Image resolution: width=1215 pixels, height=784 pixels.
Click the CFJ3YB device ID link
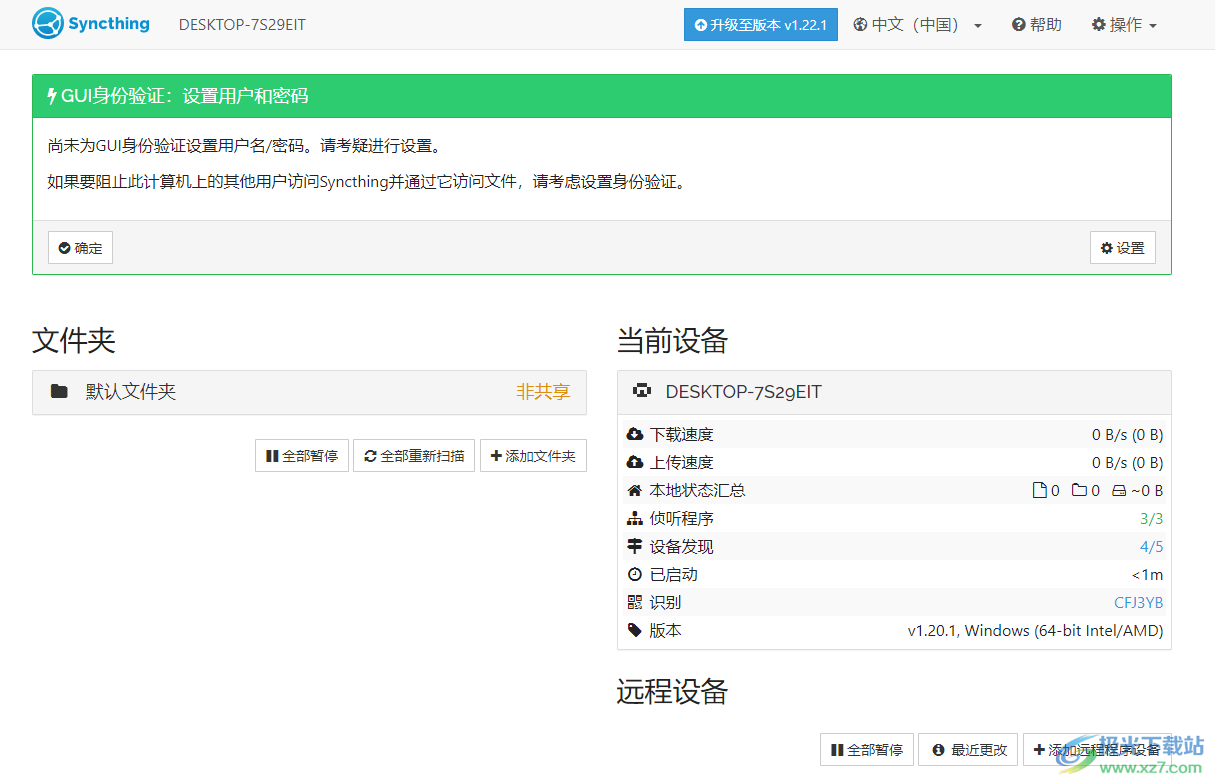point(1138,603)
